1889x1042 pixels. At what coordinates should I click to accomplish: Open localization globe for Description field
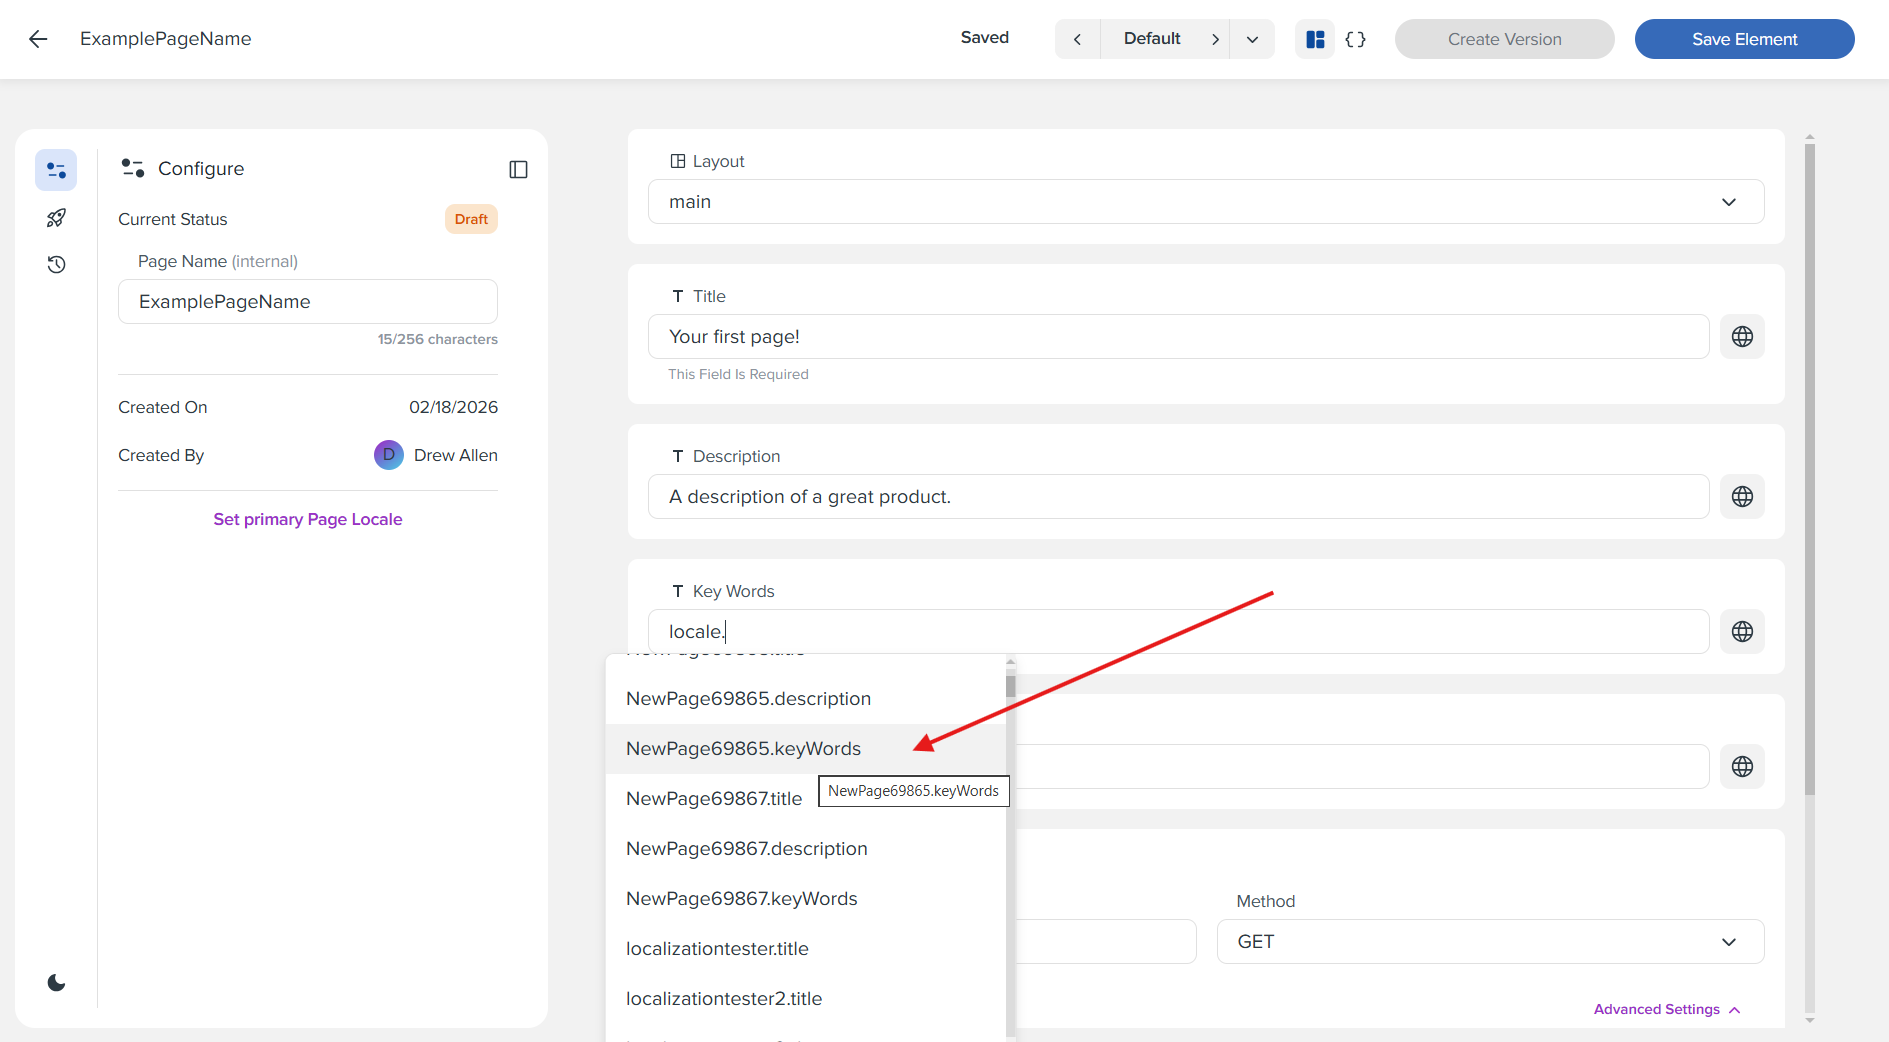[1742, 496]
